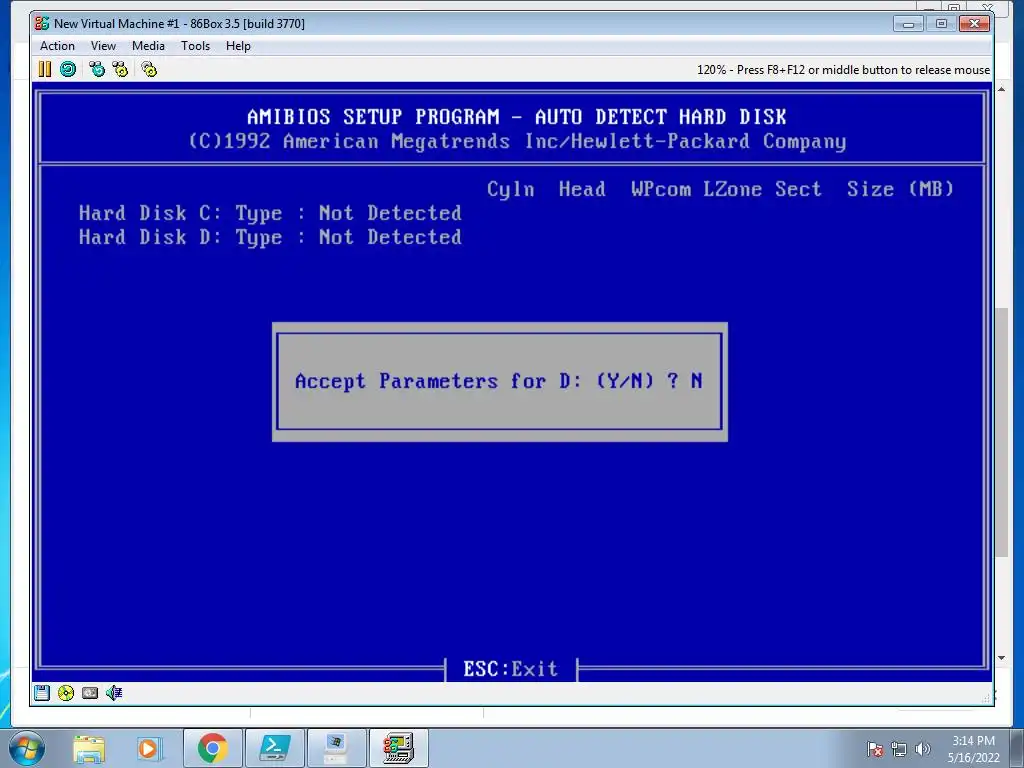The width and height of the screenshot is (1024, 768).
Task: Open PowerShell from taskbar
Action: click(274, 748)
